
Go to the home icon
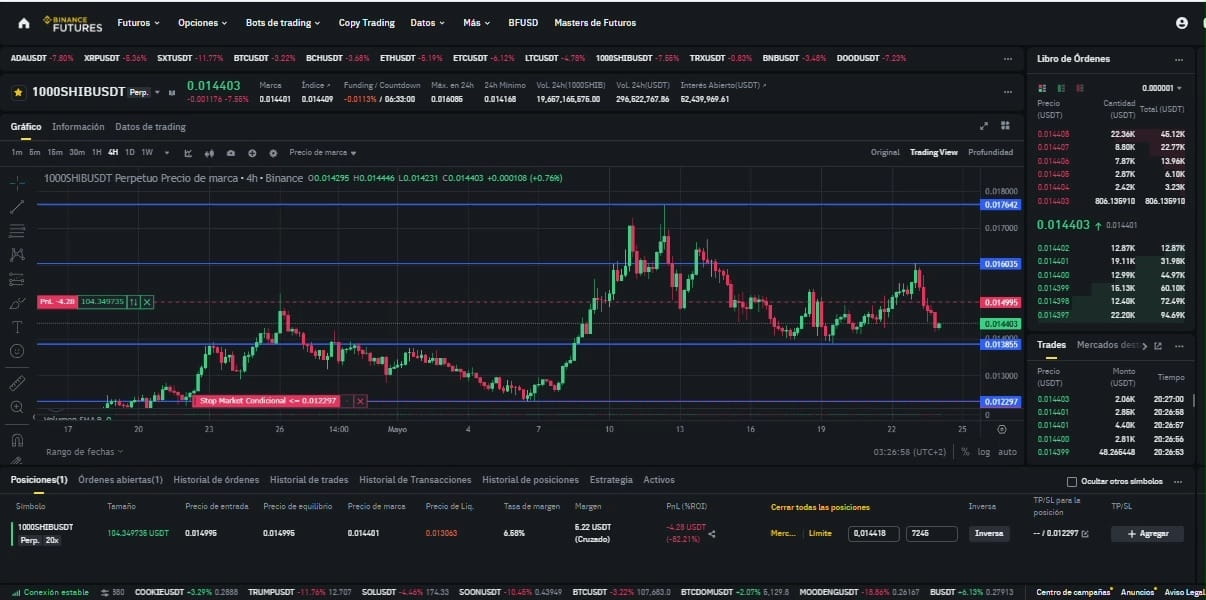(24, 23)
